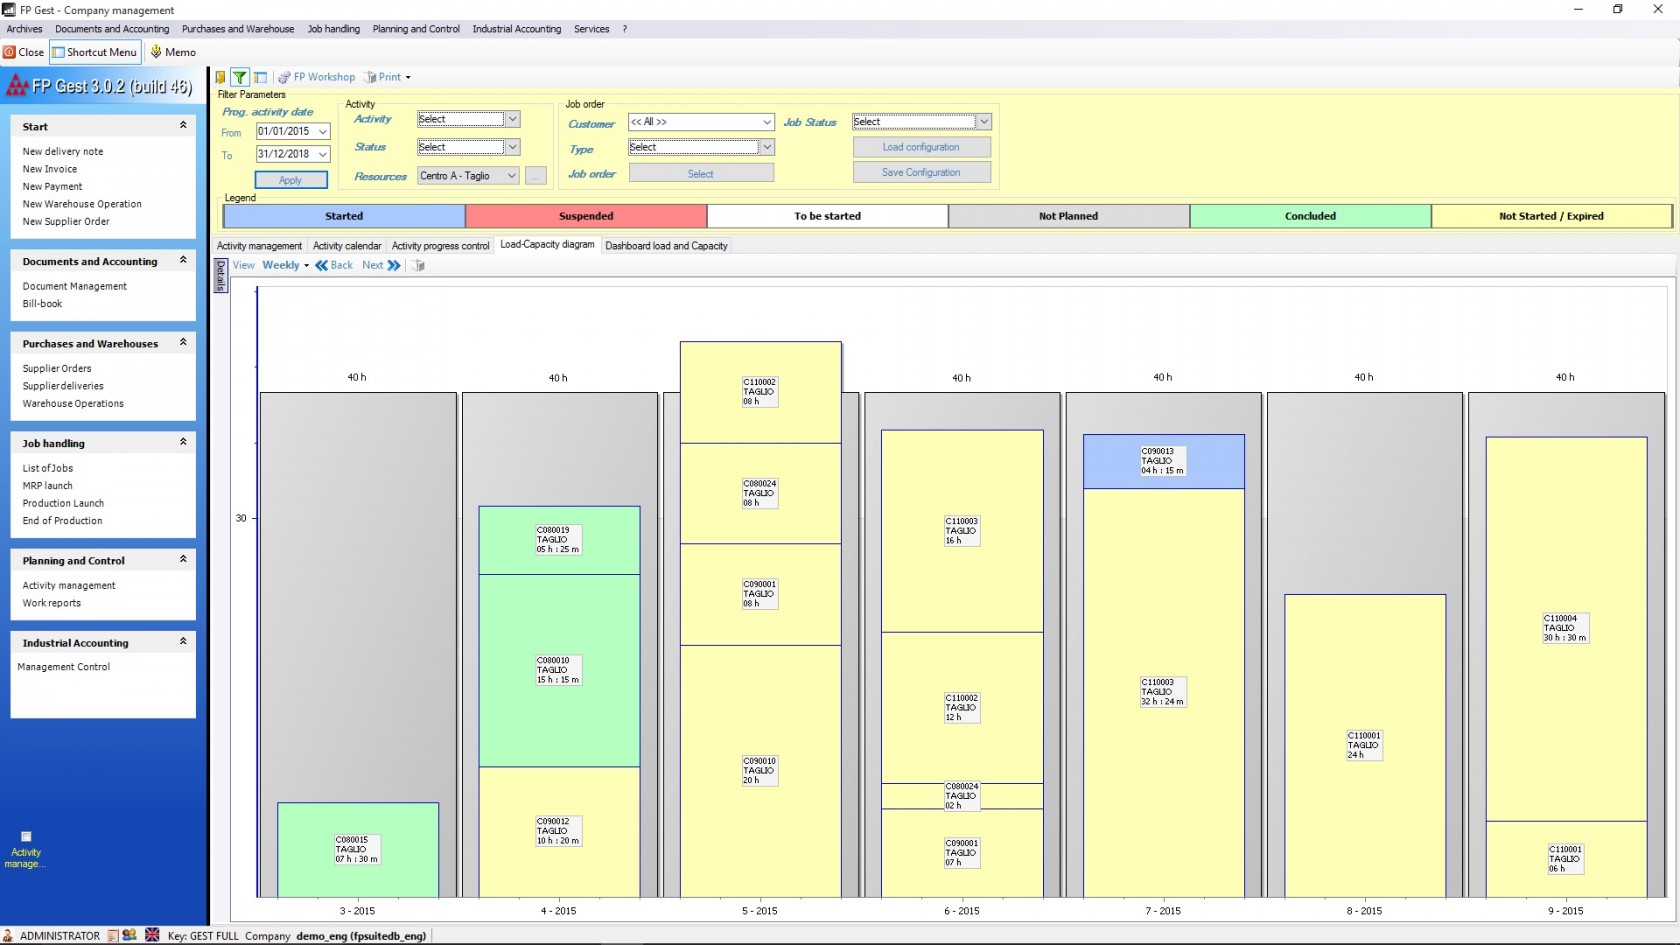
Task: Open the Customer All dropdown
Action: (x=767, y=122)
